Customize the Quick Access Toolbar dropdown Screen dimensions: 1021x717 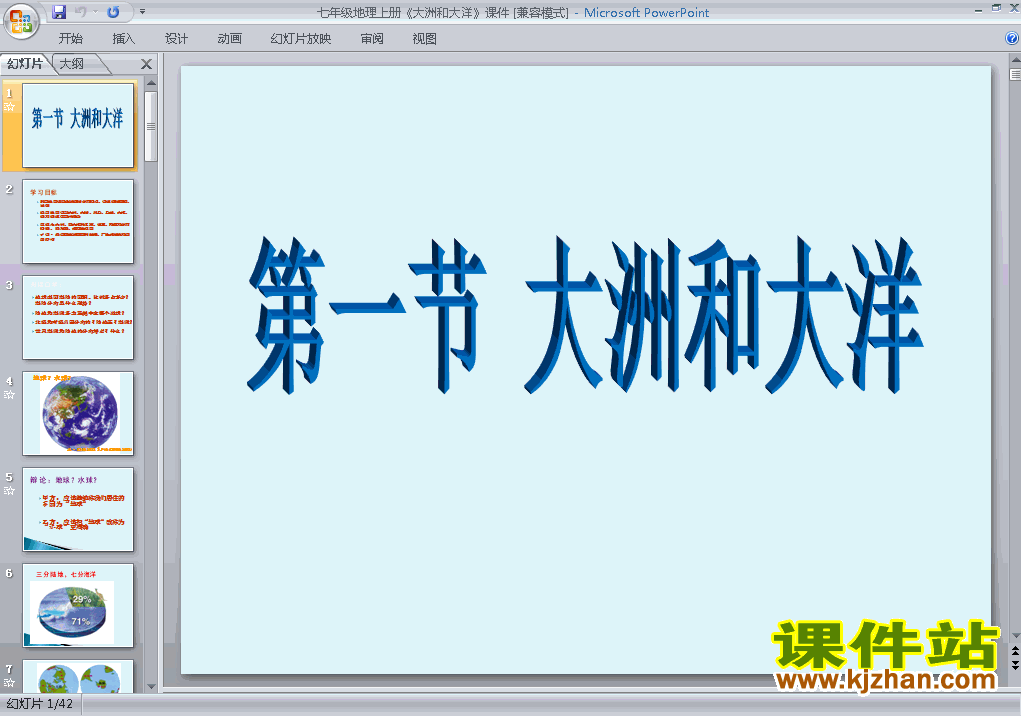click(143, 12)
